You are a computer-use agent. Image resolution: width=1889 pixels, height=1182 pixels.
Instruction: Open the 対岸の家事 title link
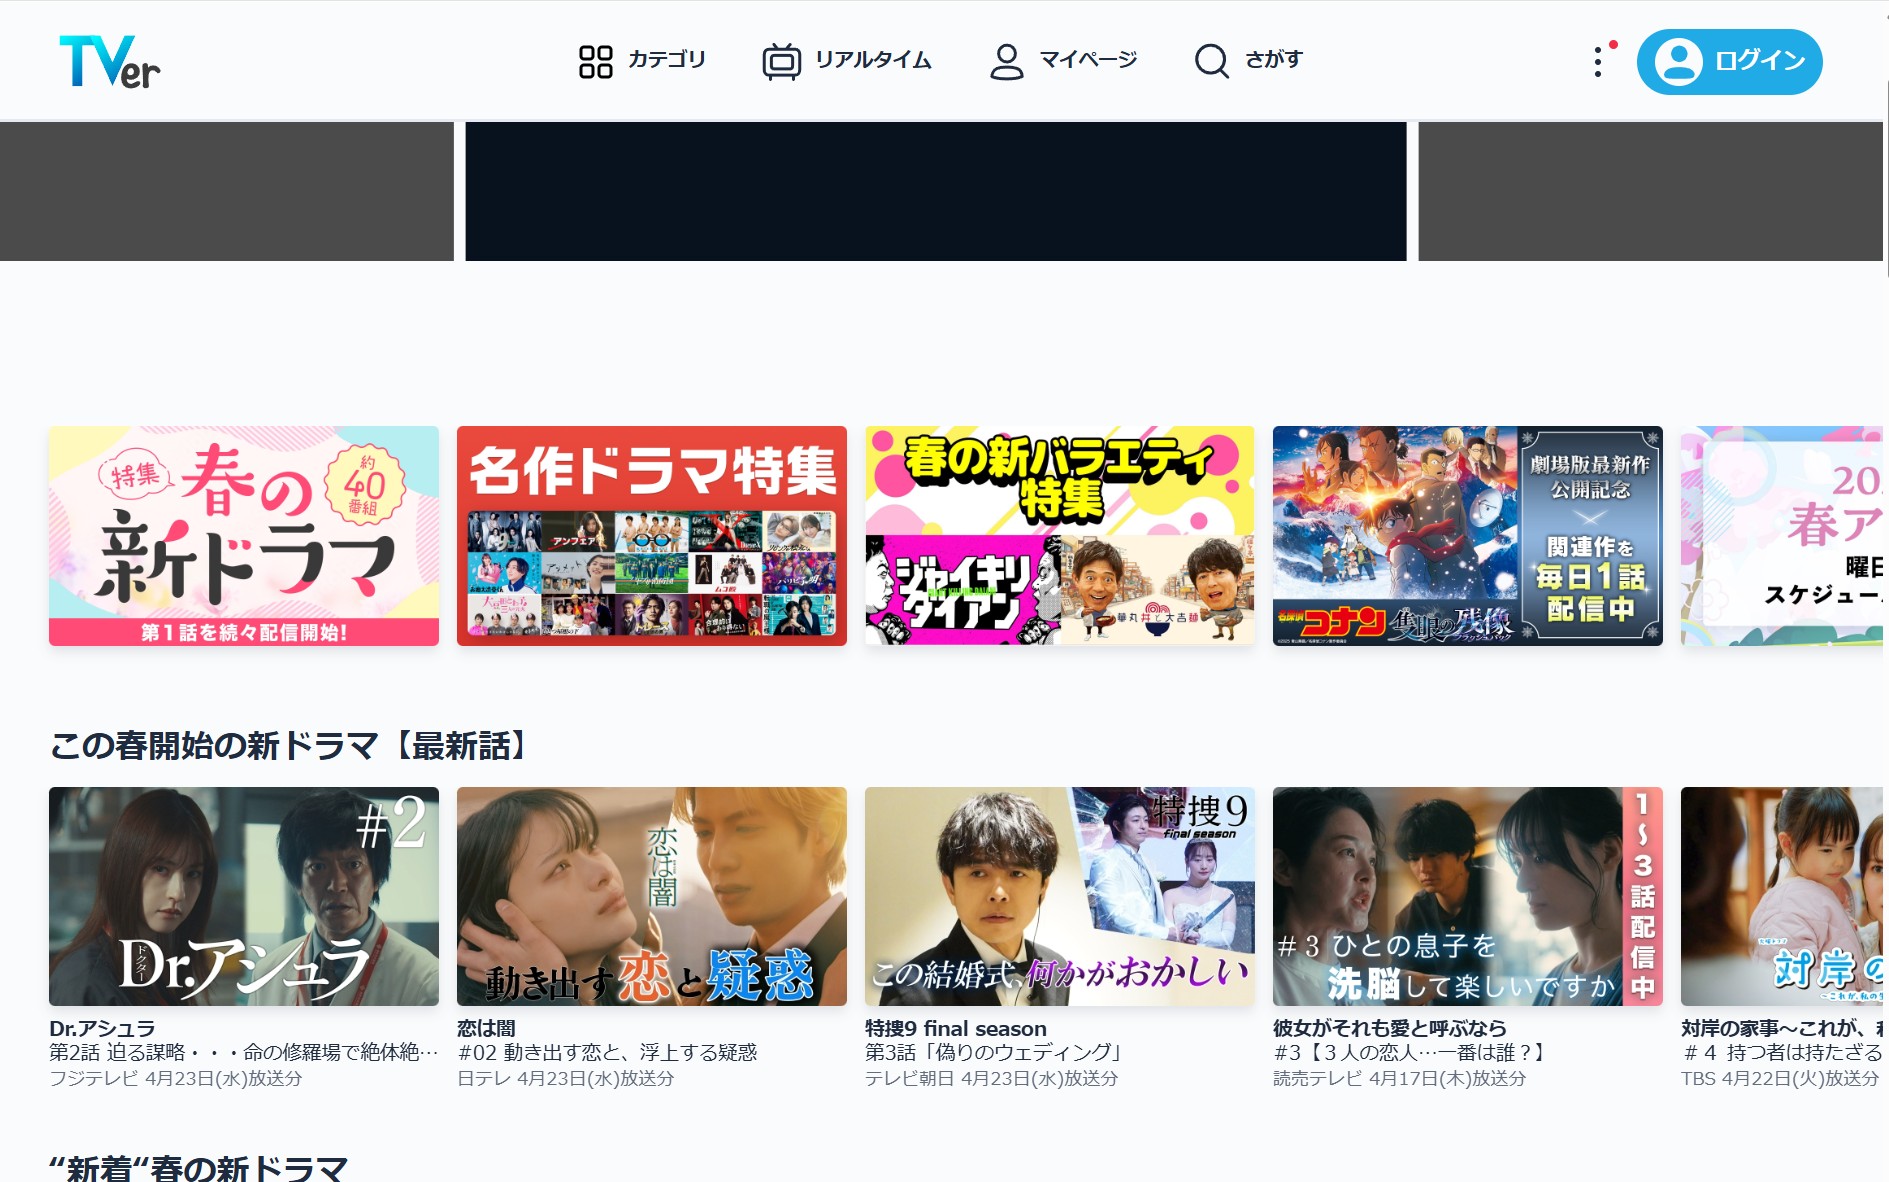coord(1782,1028)
